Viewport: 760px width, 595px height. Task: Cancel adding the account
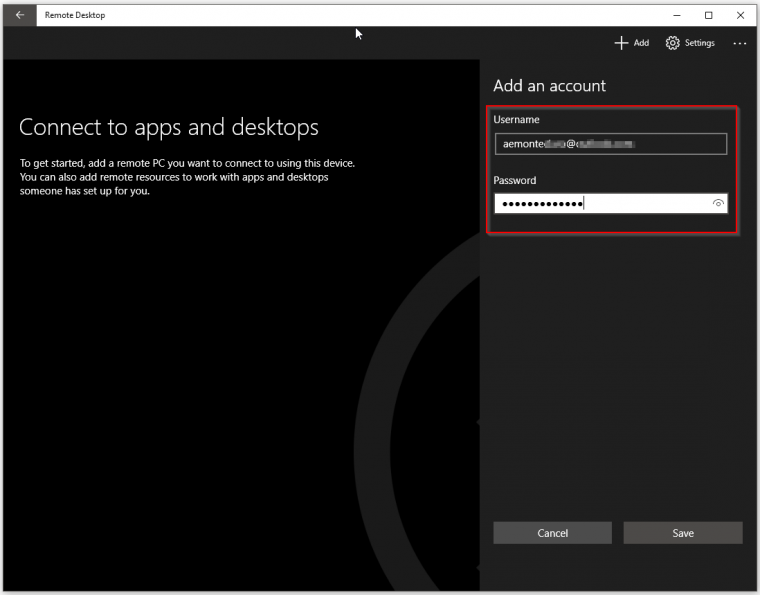[552, 533]
